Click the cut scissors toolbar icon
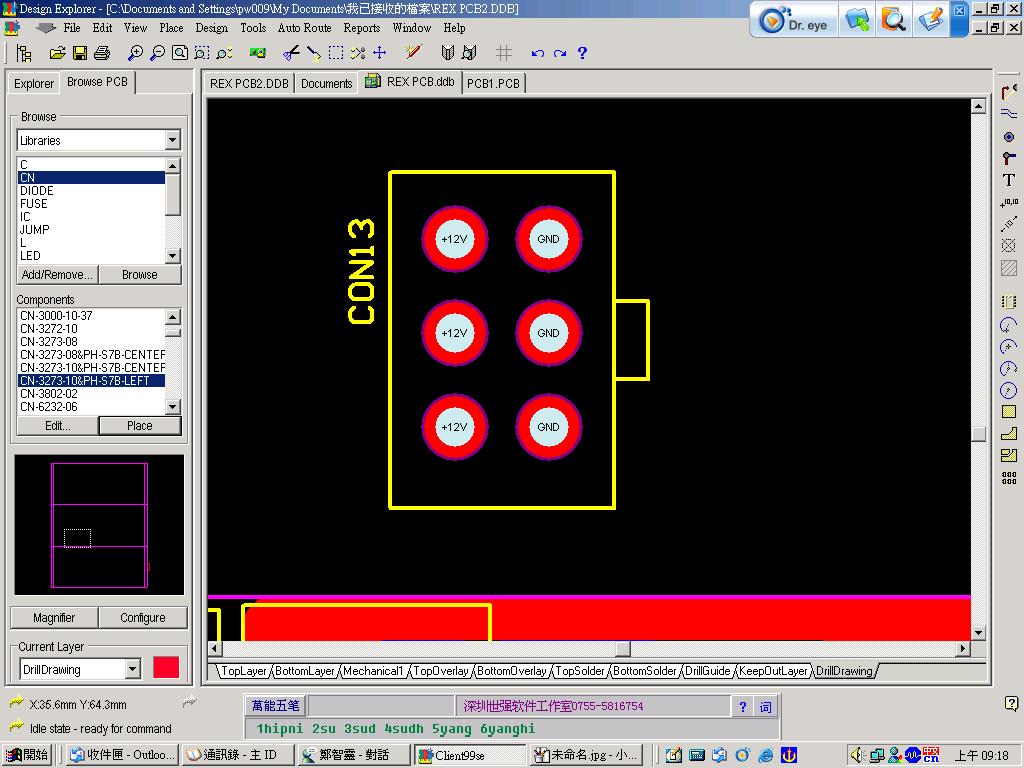 pyautogui.click(x=291, y=53)
